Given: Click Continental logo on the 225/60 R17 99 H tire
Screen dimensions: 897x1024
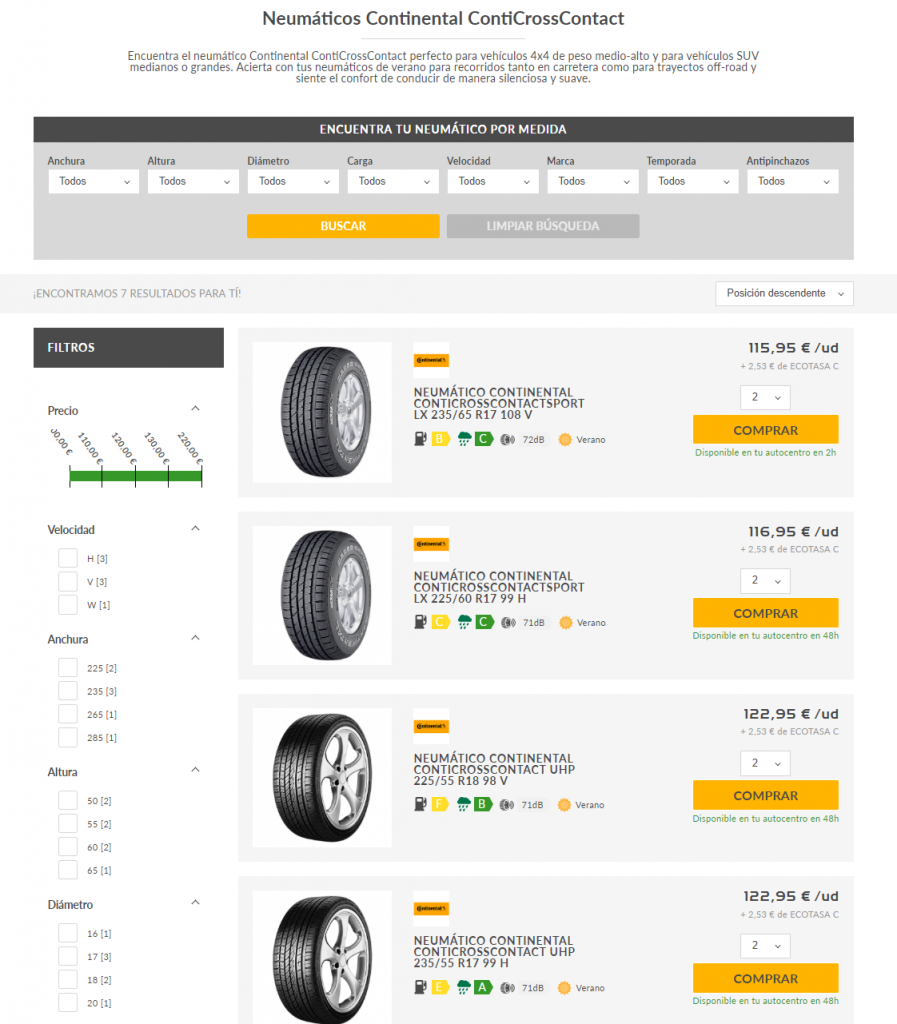Looking at the screenshot, I should [431, 543].
